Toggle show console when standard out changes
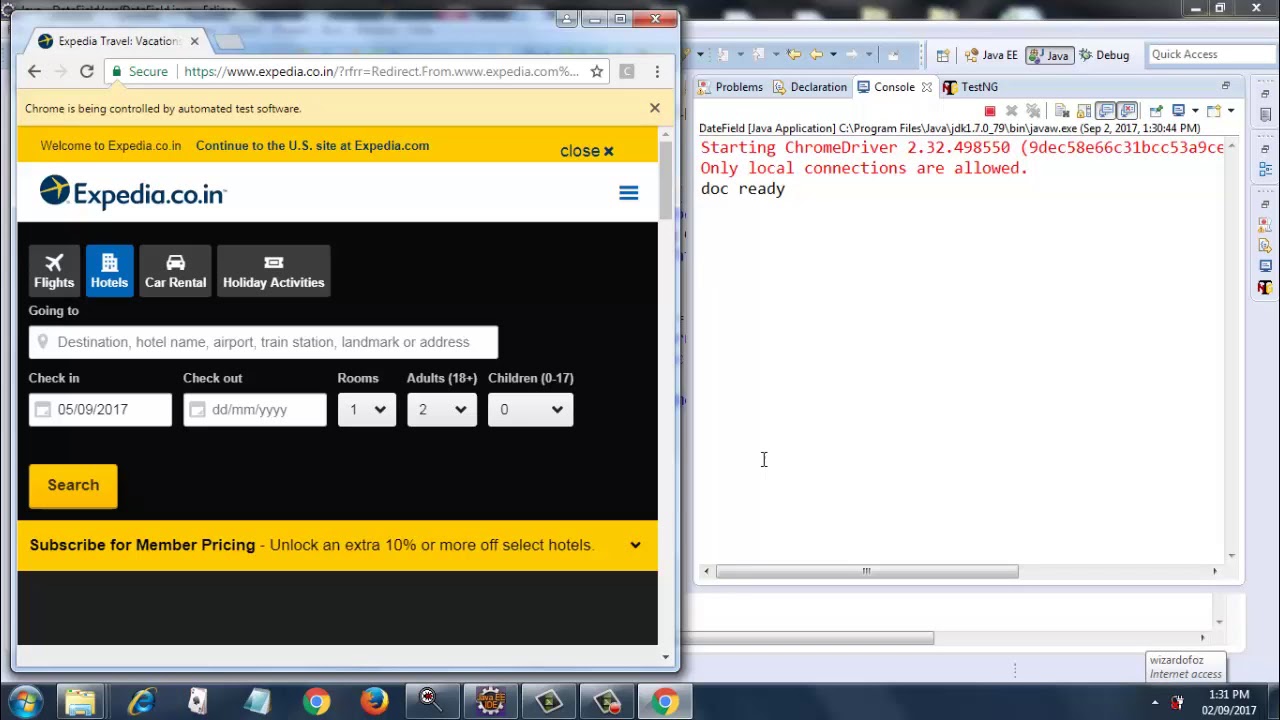The width and height of the screenshot is (1280, 720). click(x=1105, y=111)
